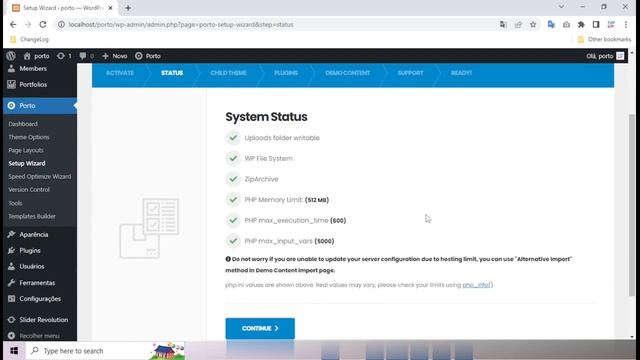Click PHP max_execution_time check icon
This screenshot has width=640, height=360.
[233, 220]
